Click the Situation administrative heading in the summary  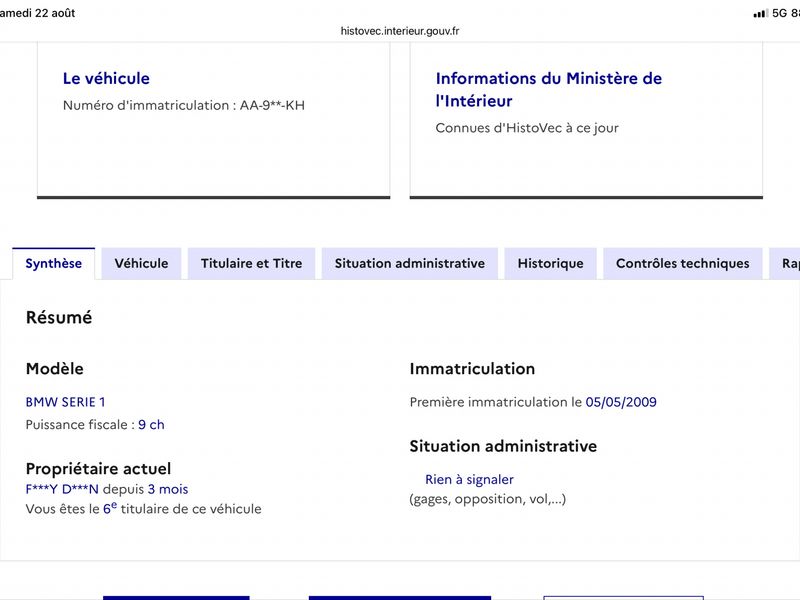click(x=503, y=446)
